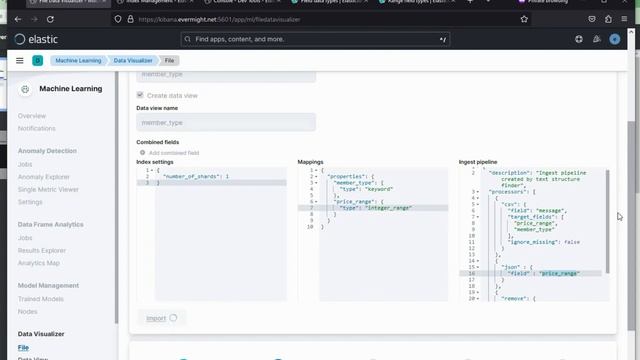Click the highlighted "price_range" field in Ingest pipeline
Viewport: 640px width, 360px height.
(x=559, y=274)
